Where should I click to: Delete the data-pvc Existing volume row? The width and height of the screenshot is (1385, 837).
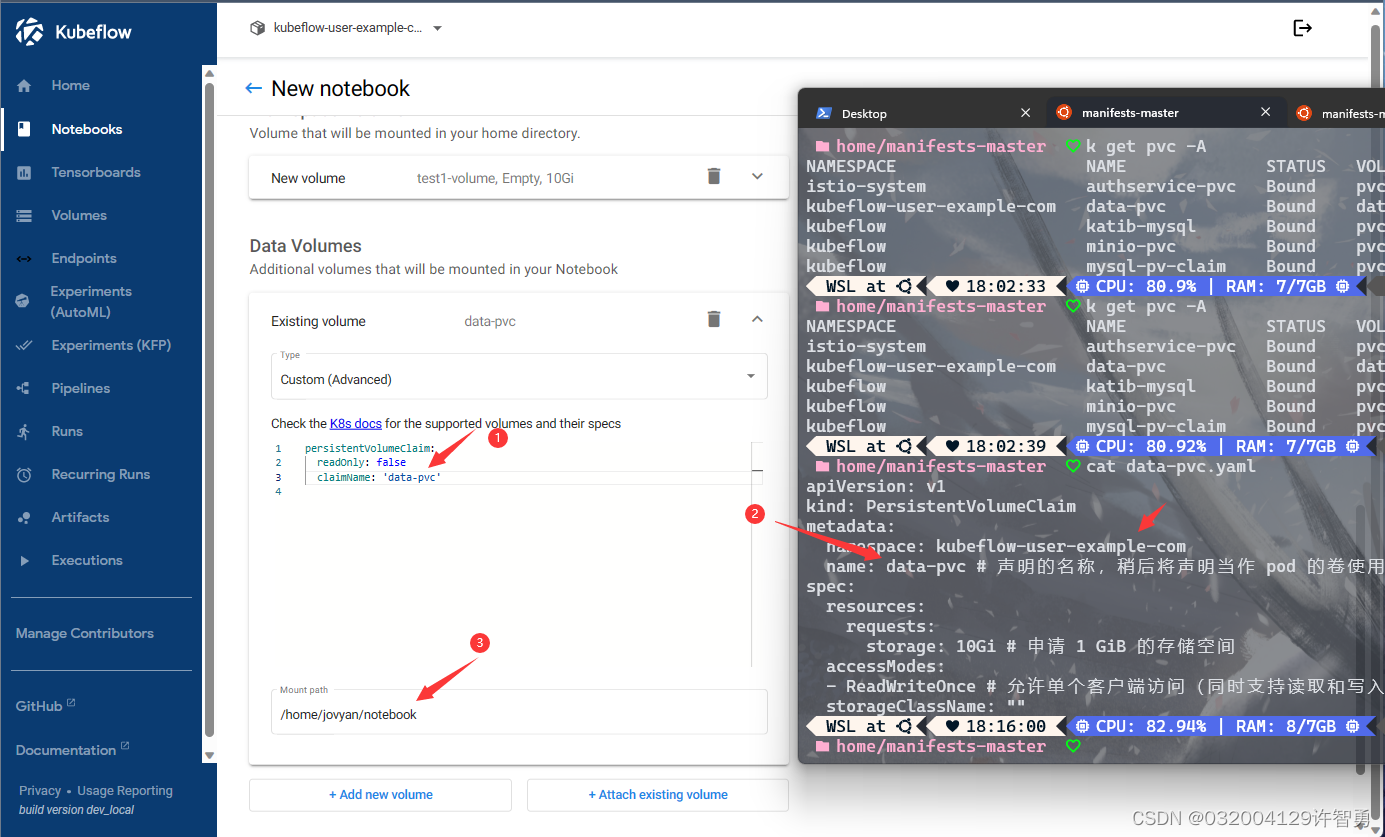pos(714,320)
